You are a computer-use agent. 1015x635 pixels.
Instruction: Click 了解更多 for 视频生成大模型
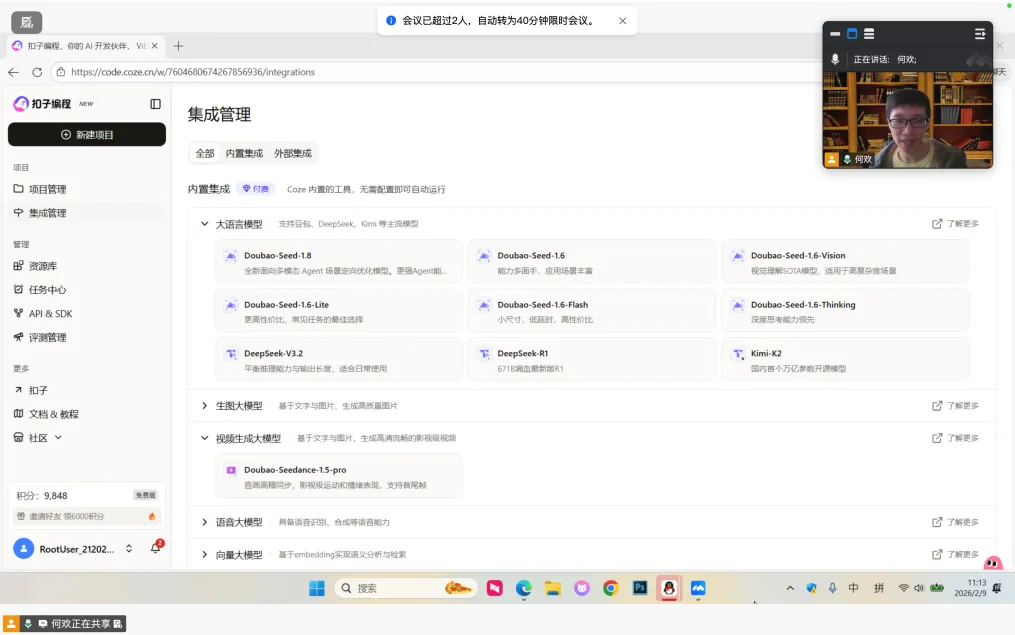coord(955,438)
